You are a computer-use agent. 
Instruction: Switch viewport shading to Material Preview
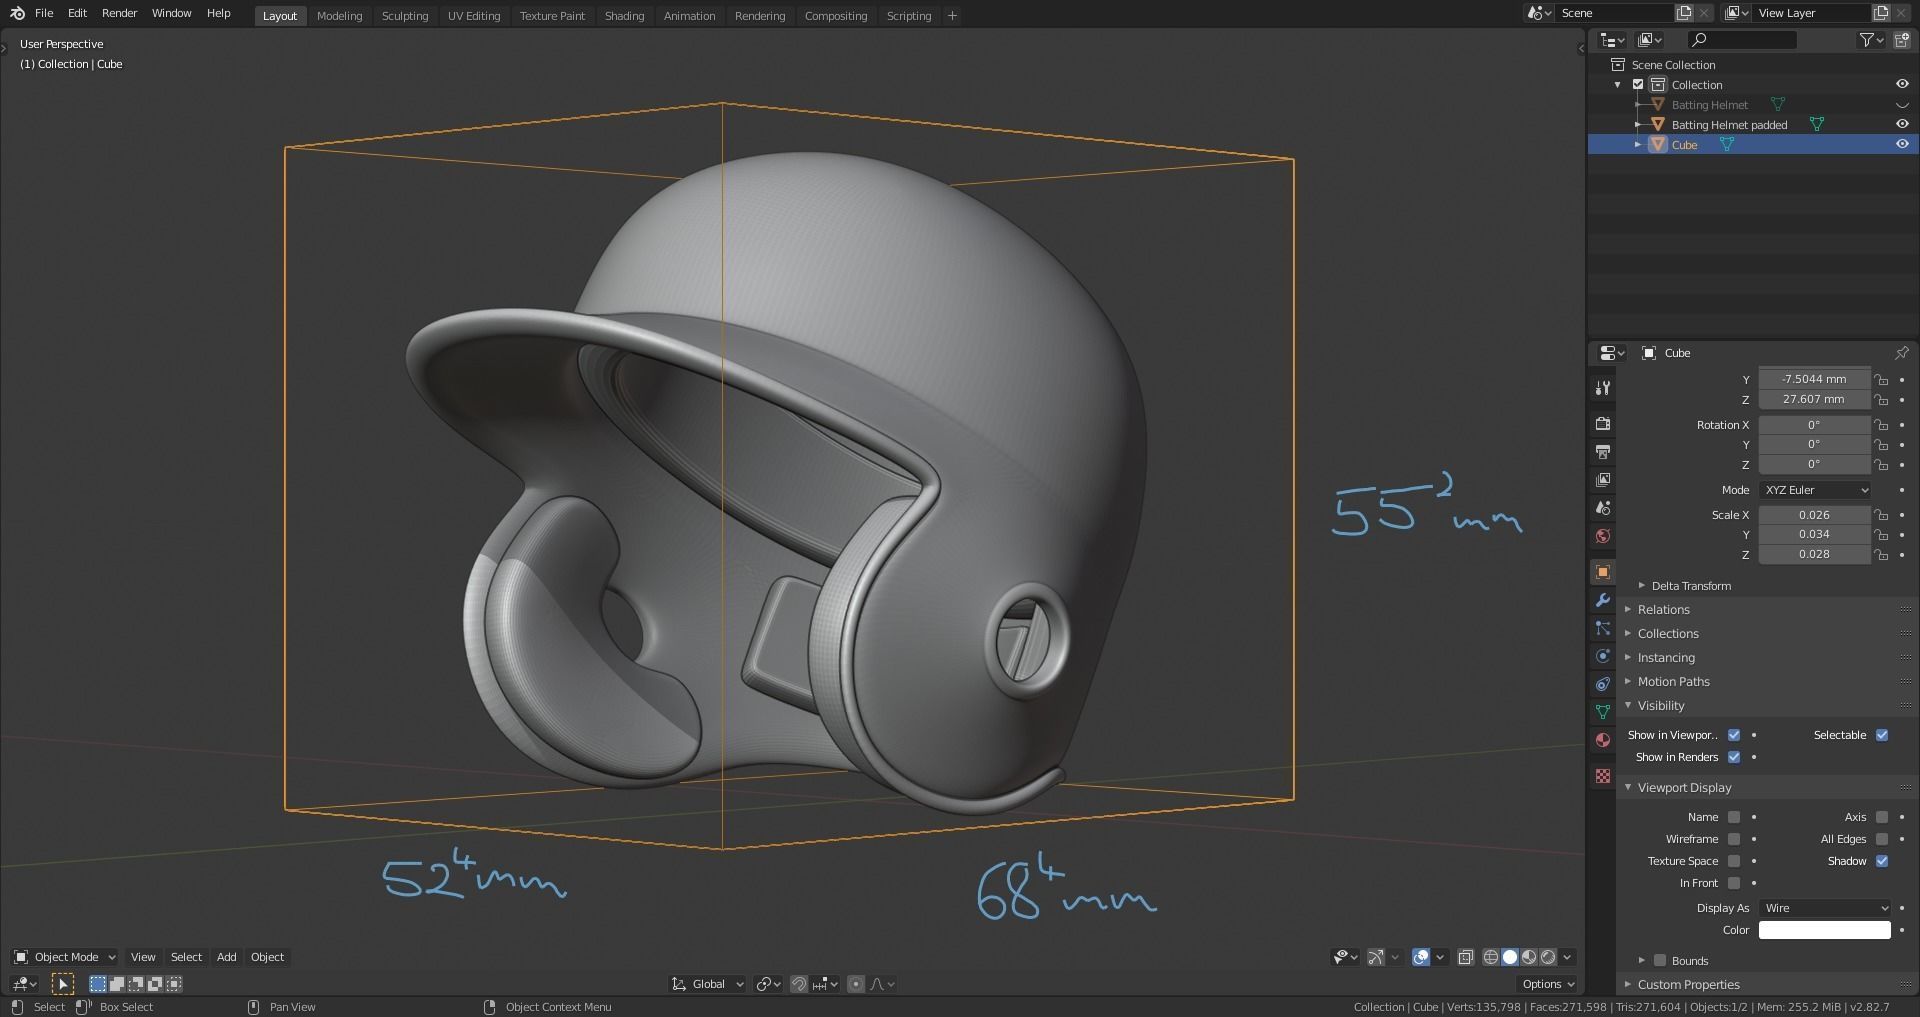(1529, 957)
